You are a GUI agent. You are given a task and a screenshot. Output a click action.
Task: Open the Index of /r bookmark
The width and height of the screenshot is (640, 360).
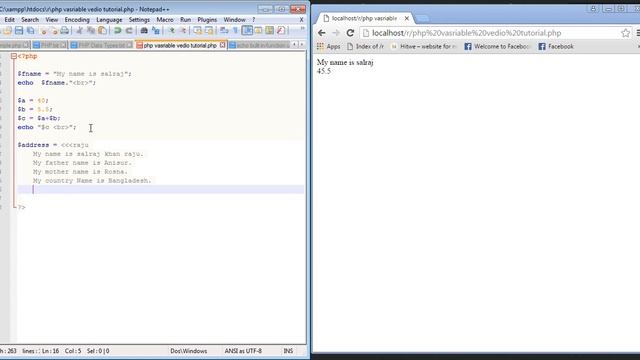click(365, 47)
